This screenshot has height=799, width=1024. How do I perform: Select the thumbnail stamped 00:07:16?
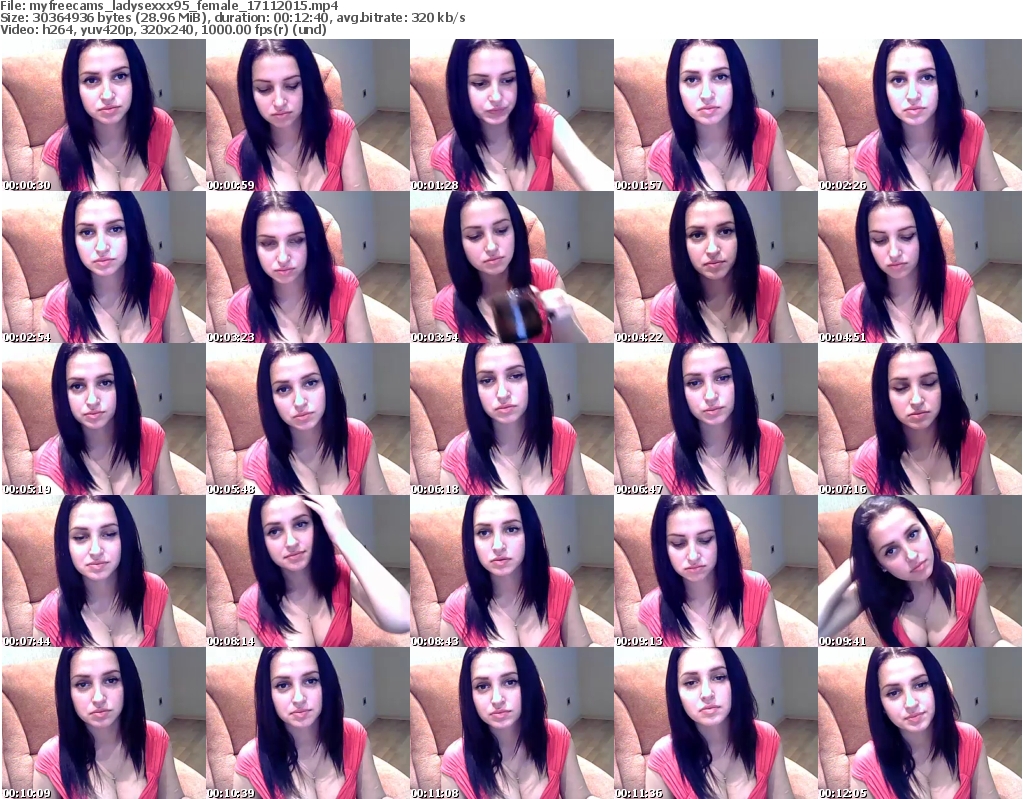pyautogui.click(x=920, y=419)
